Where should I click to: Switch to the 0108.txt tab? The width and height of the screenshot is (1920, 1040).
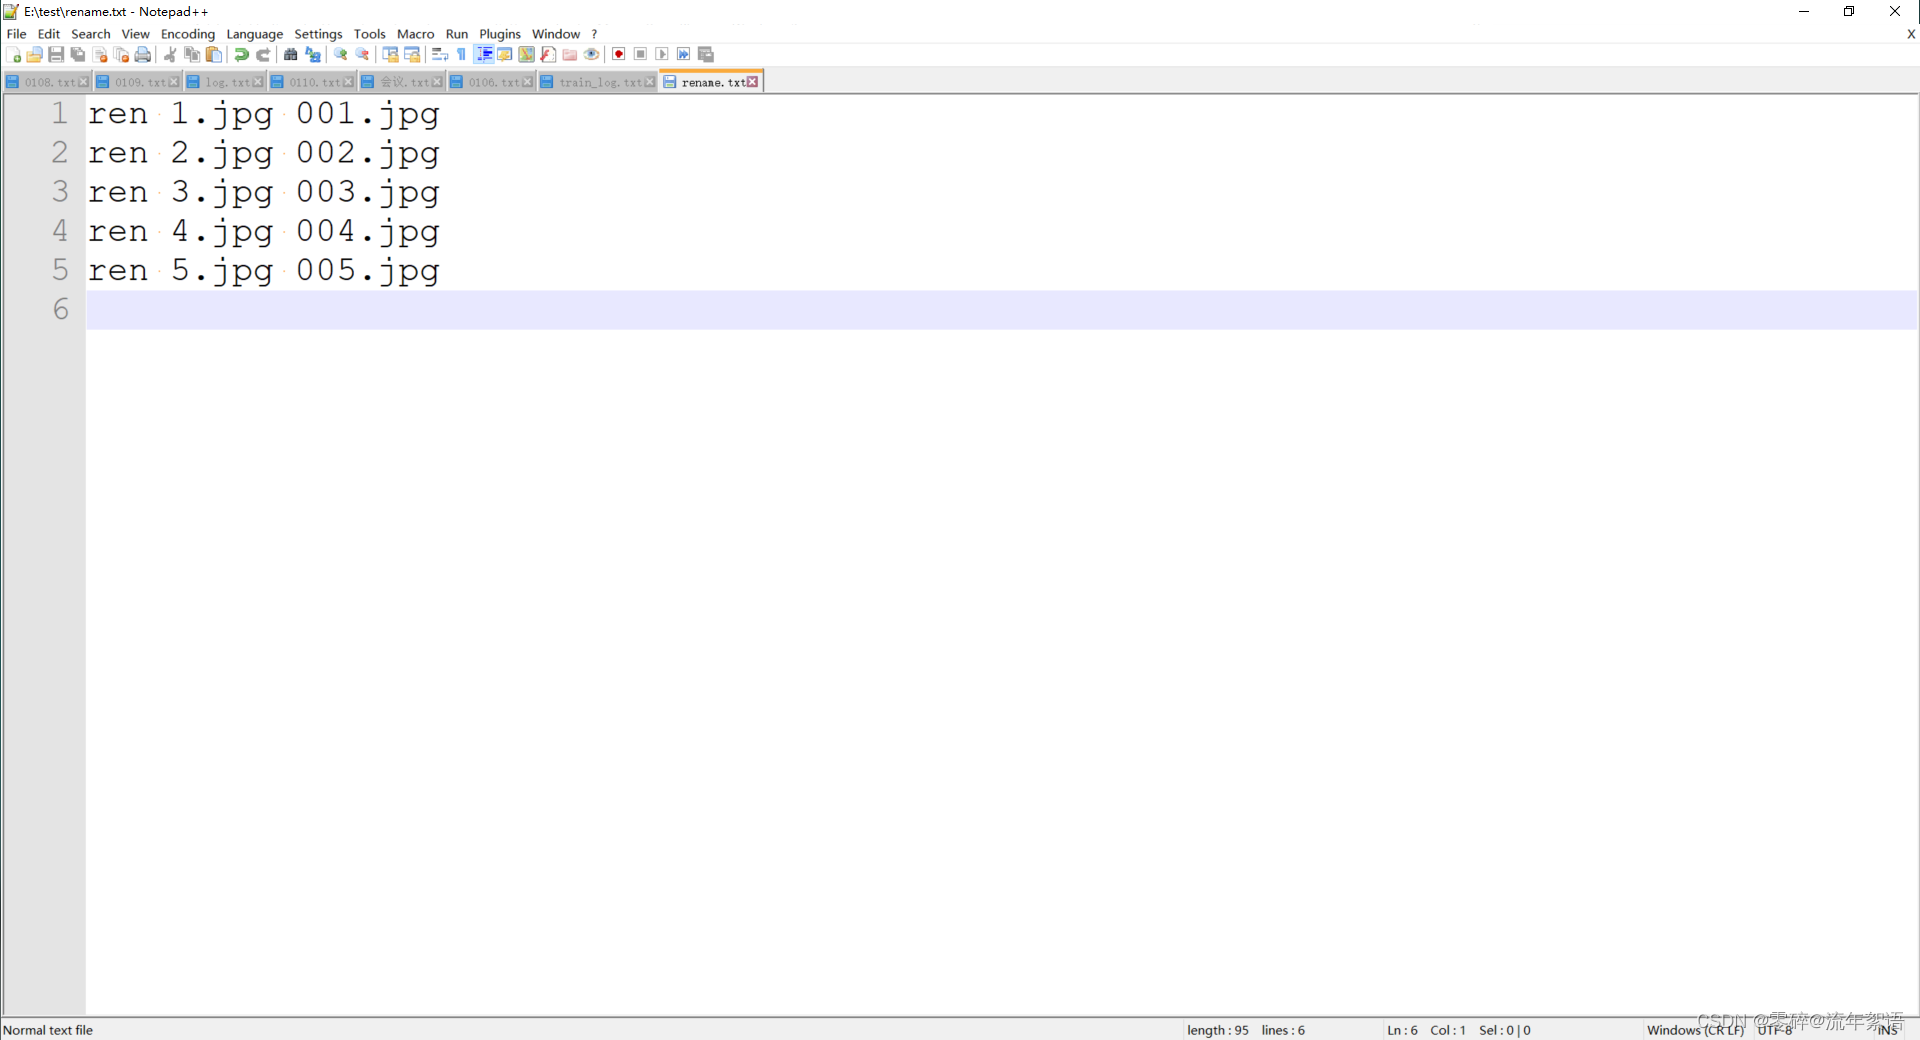pos(47,82)
